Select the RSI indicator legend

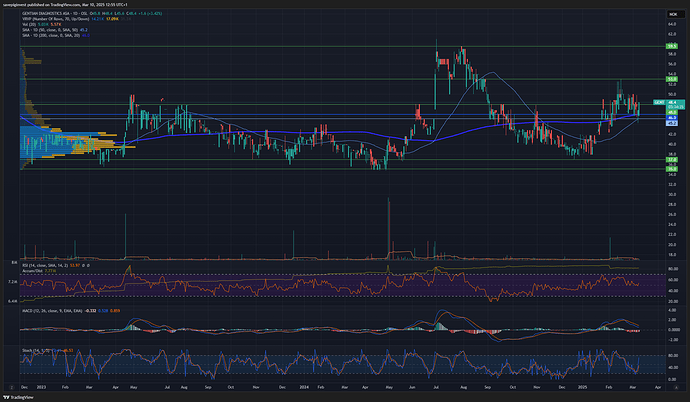click(x=56, y=266)
